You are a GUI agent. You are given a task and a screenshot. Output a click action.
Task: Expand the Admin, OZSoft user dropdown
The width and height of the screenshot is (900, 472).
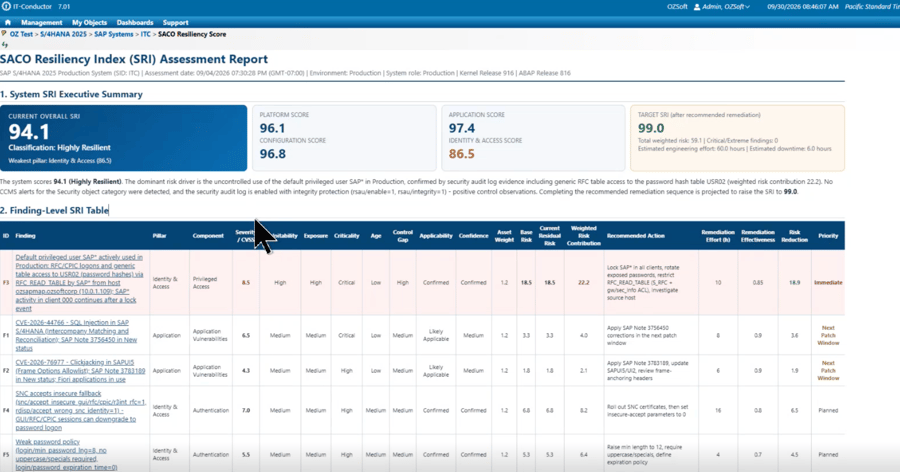pos(726,7)
